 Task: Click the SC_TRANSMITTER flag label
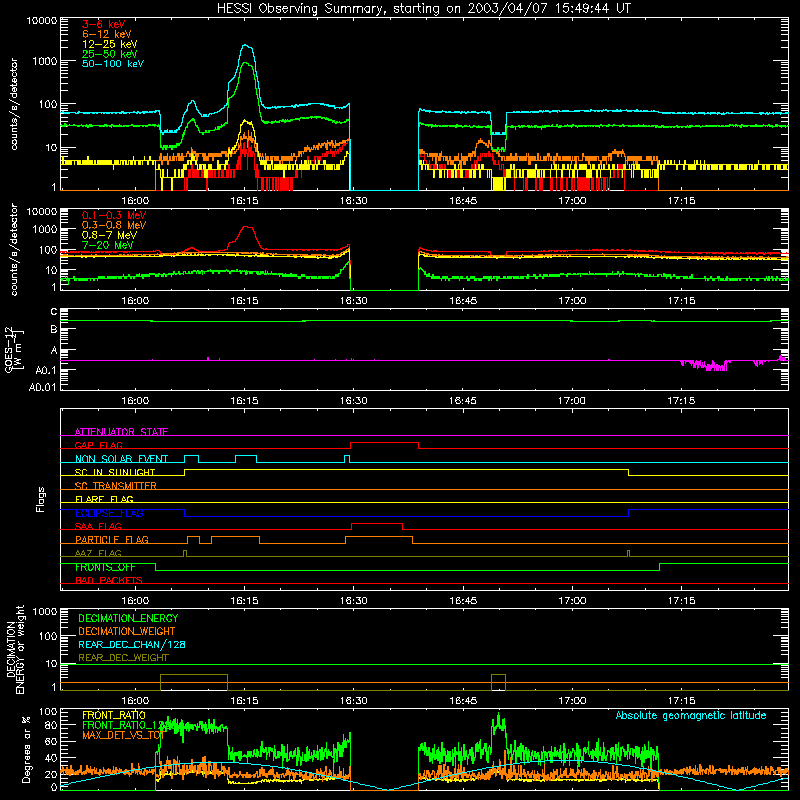pyautogui.click(x=115, y=485)
